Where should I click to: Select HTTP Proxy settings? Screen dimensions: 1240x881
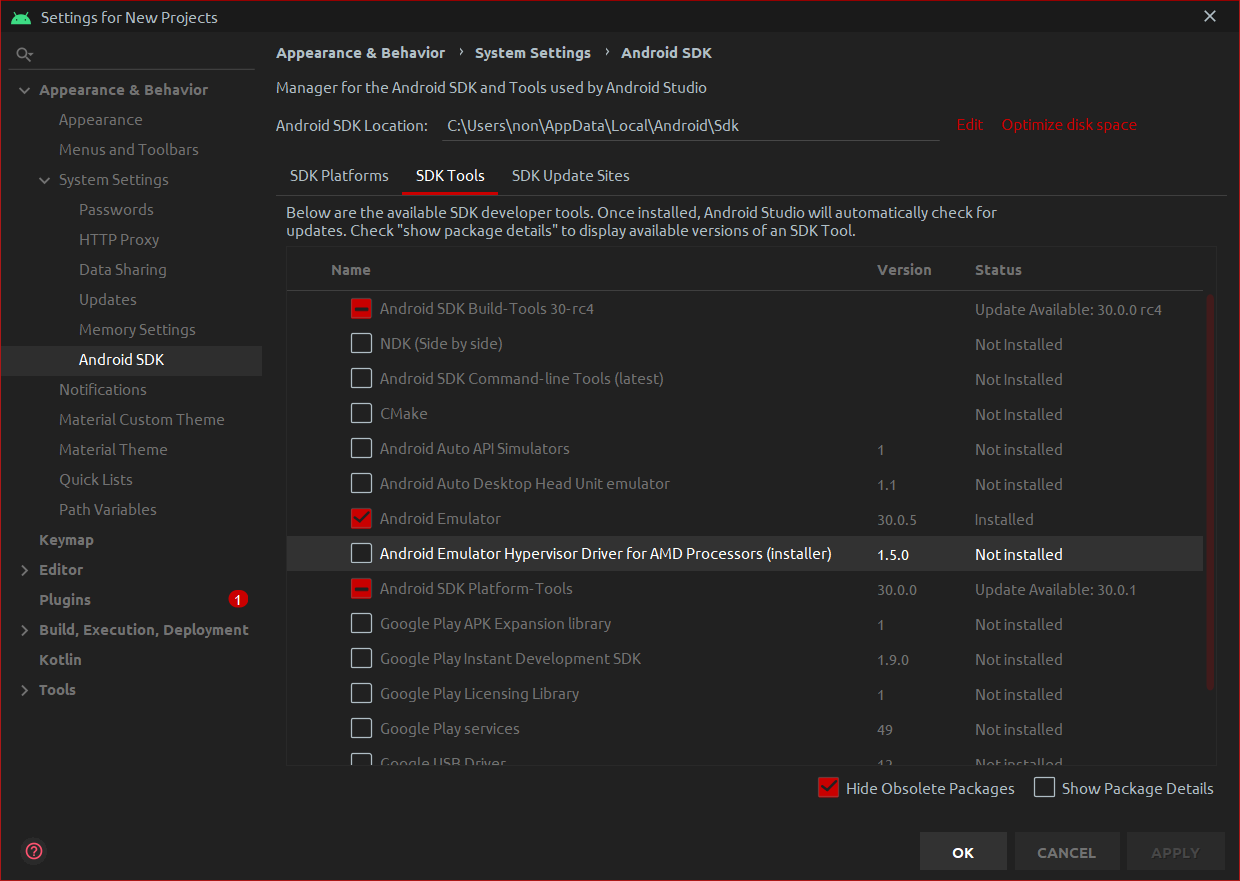119,240
